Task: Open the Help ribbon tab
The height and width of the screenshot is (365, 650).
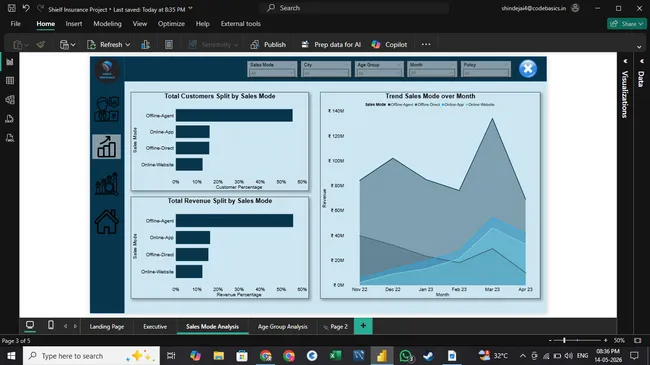Action: pyautogui.click(x=202, y=24)
